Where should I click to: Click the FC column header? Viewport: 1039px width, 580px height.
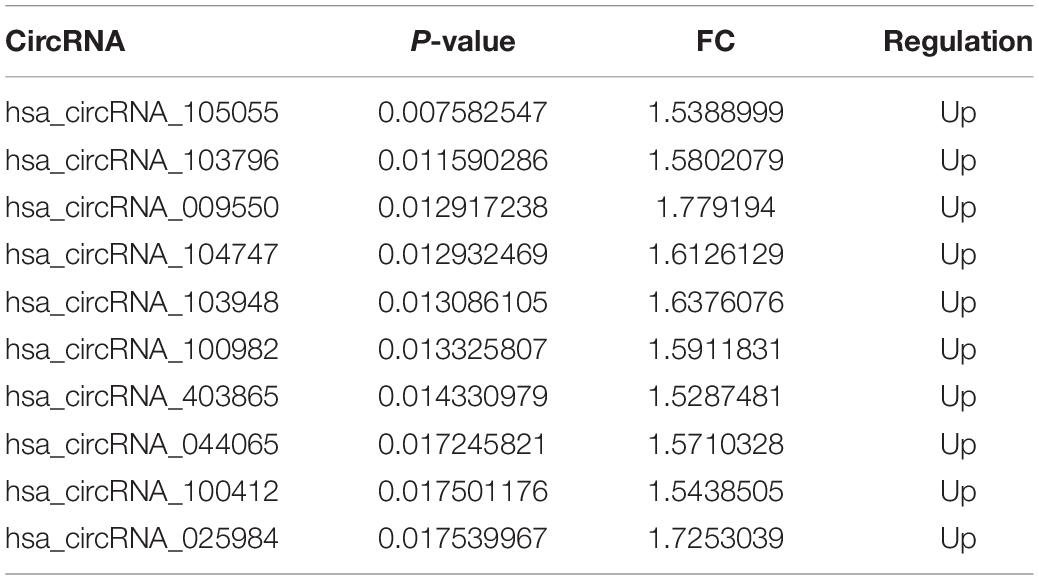[x=716, y=41]
